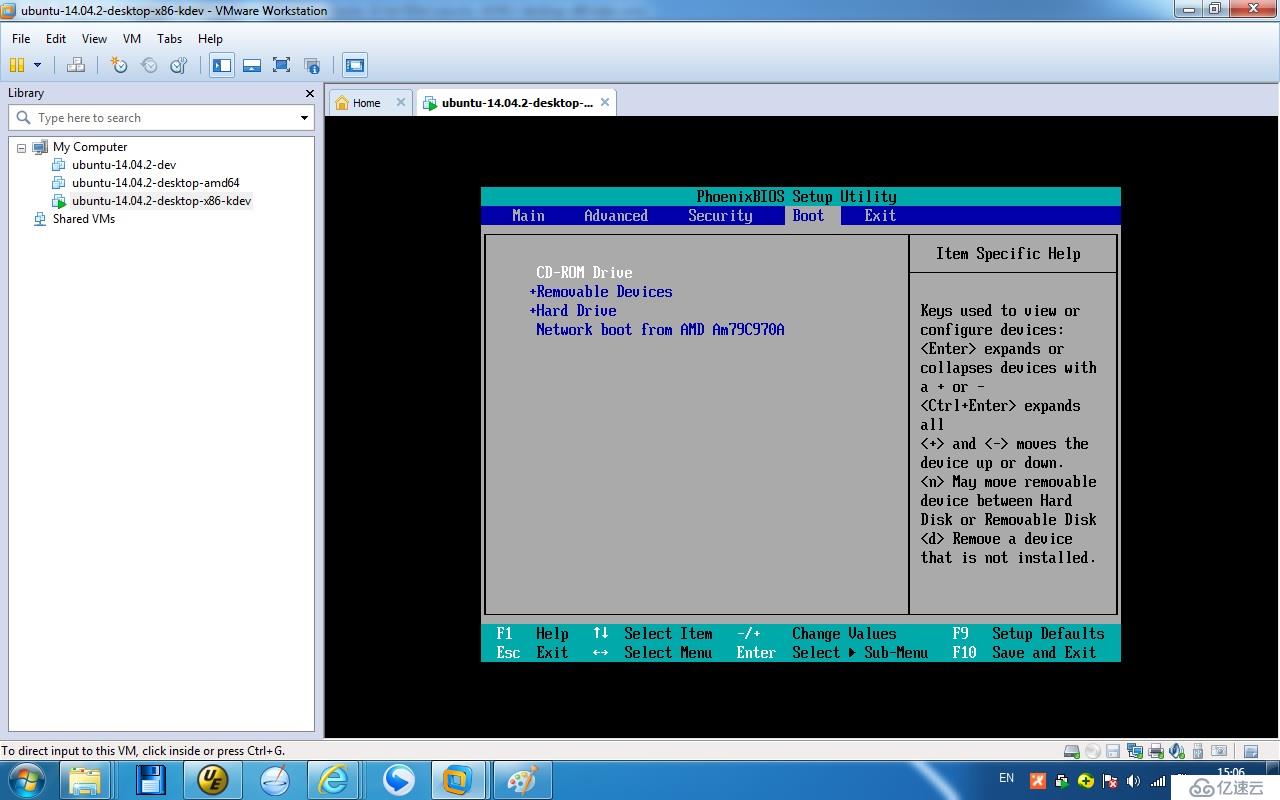Screen dimensions: 1280x800
Task: Expand the Hard Drive boot entry
Action: click(x=573, y=311)
